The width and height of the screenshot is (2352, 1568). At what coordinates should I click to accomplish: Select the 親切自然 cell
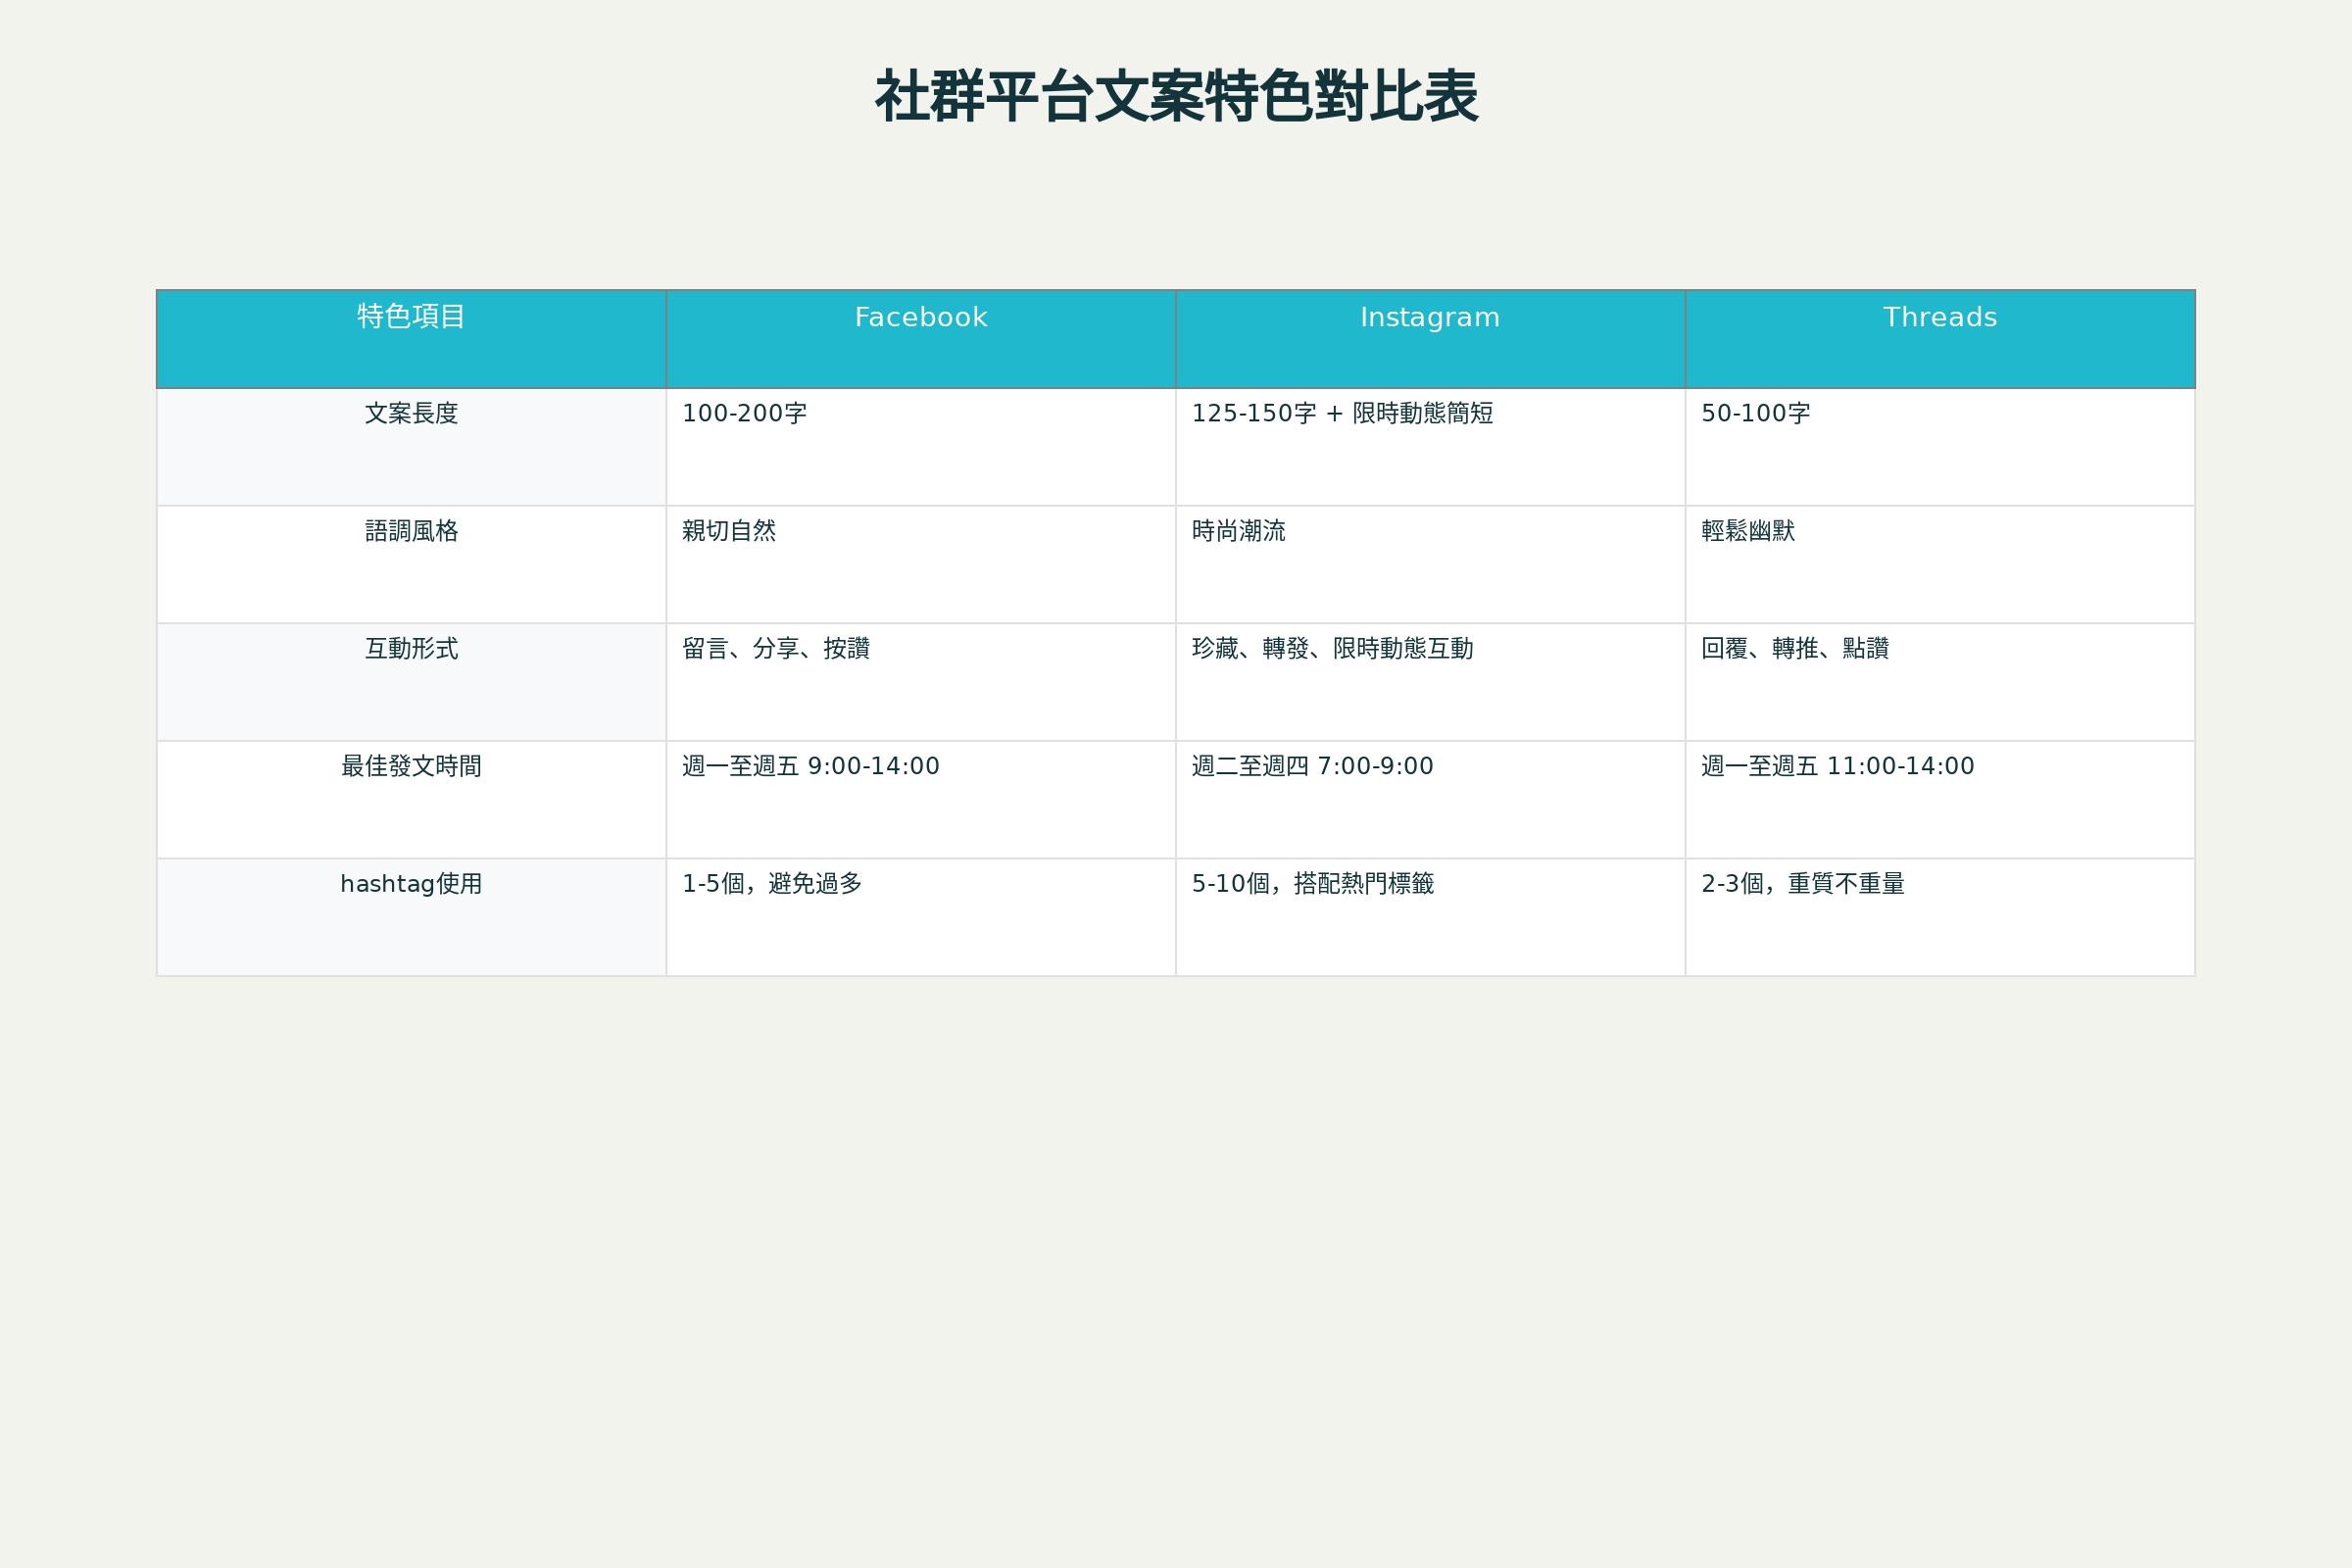(729, 531)
